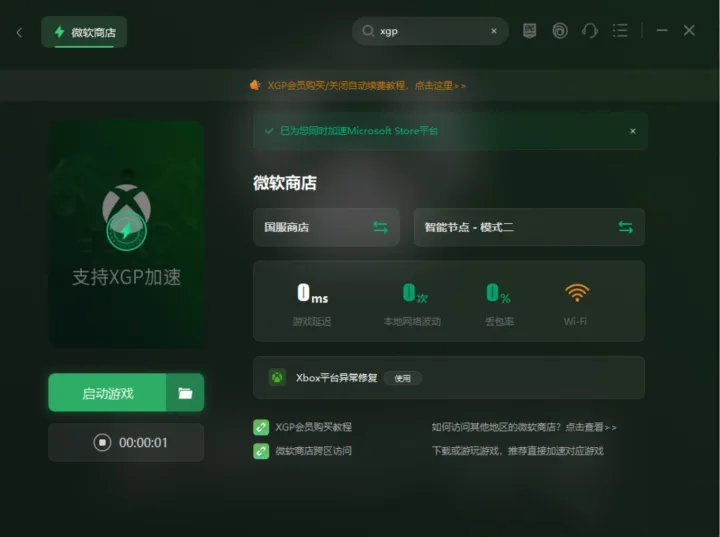Open customer support headset icon

click(x=590, y=31)
